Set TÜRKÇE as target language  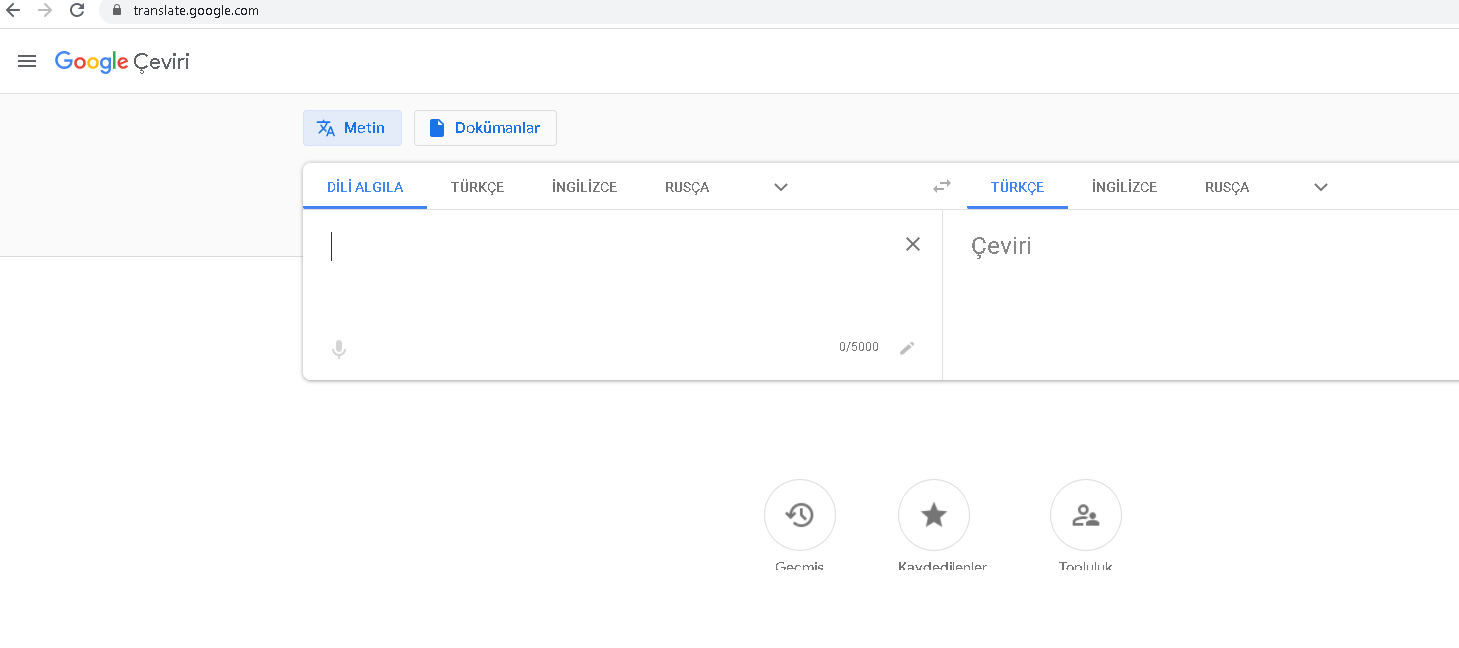click(1017, 187)
